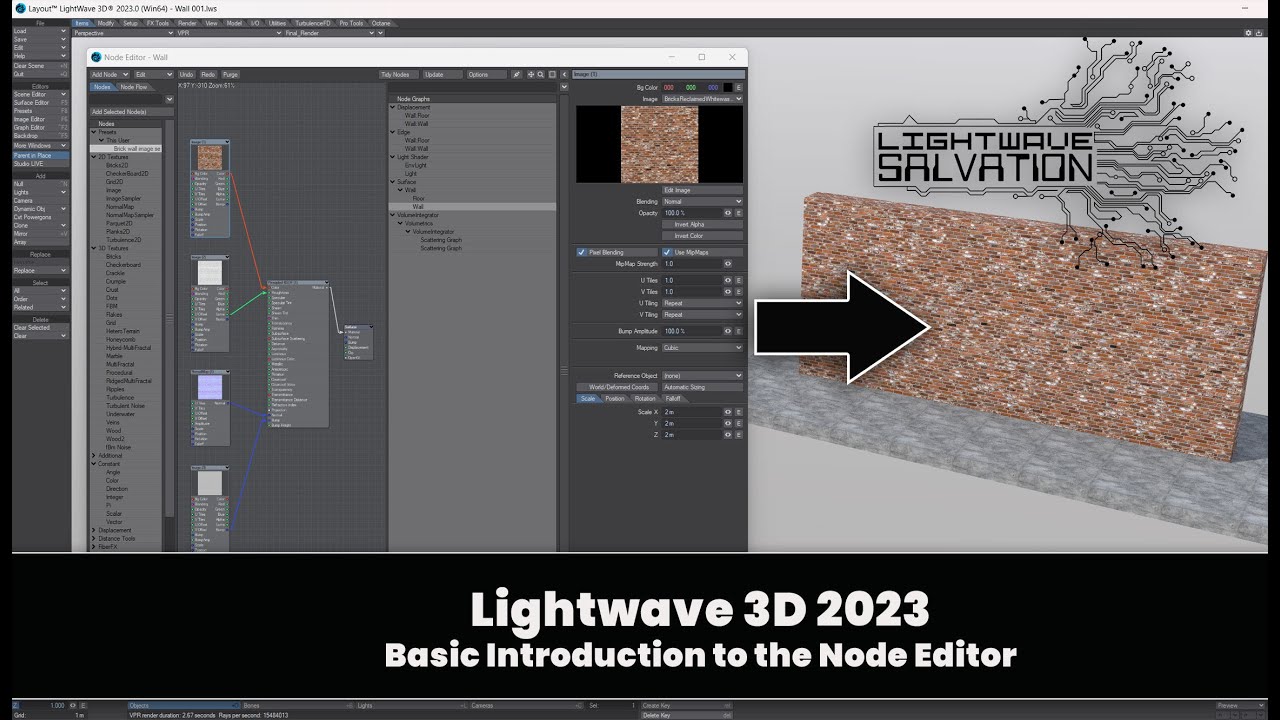
Task: Click the magnifier zoom icon in Node Editor
Action: pos(541,74)
